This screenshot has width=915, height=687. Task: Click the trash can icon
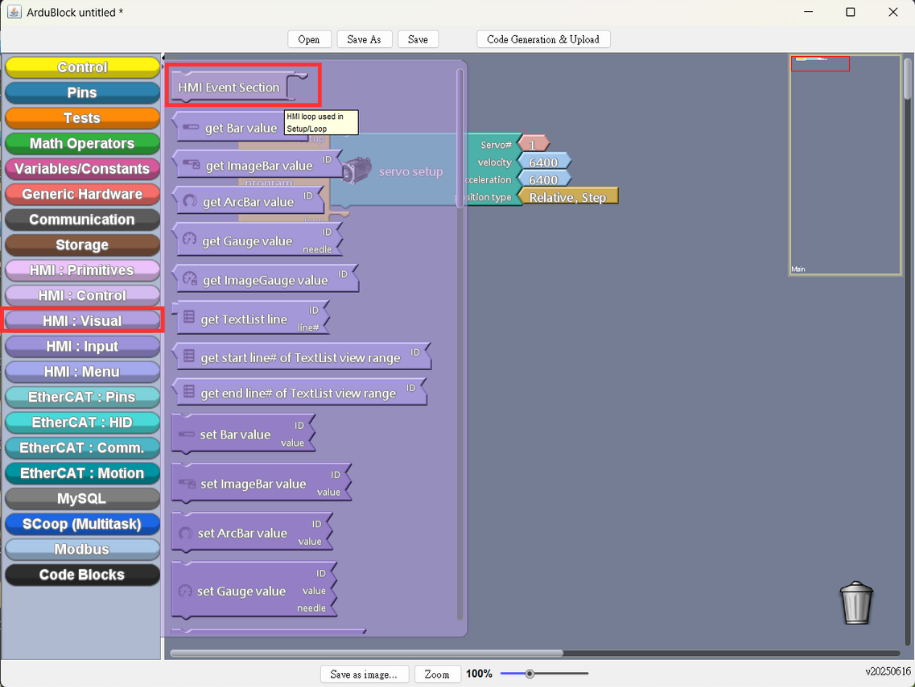[x=856, y=603]
